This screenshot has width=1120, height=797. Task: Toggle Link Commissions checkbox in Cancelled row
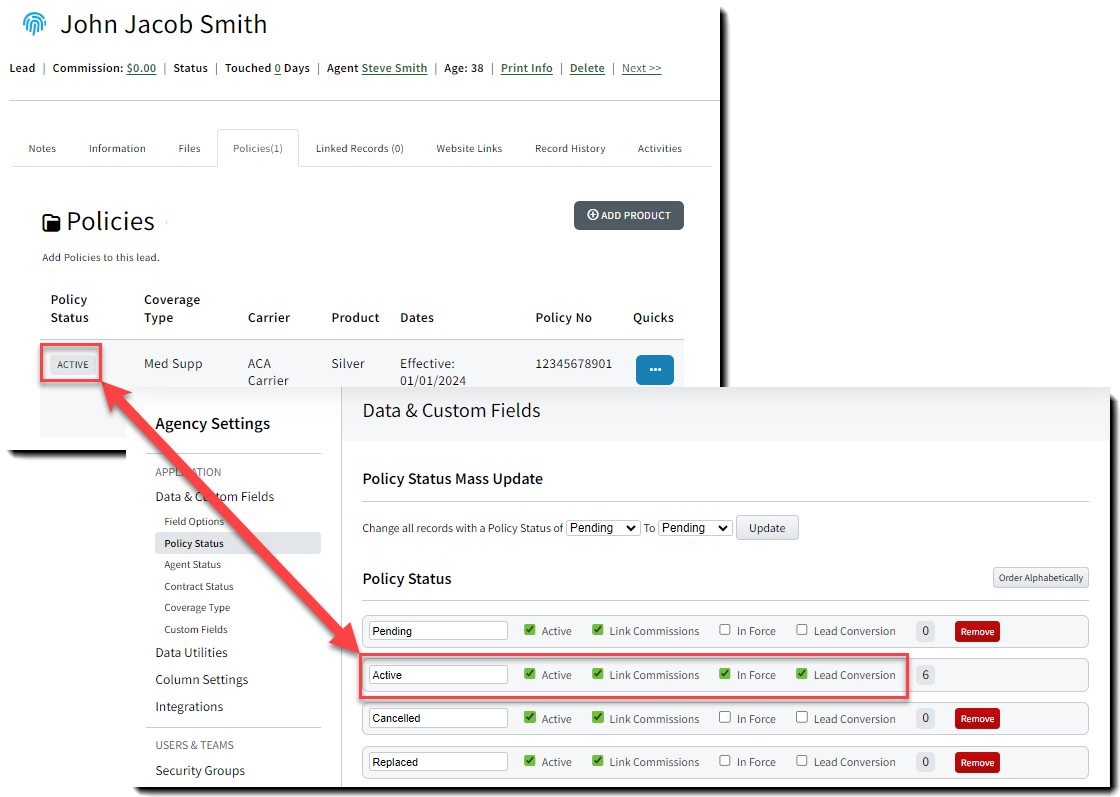click(x=598, y=717)
